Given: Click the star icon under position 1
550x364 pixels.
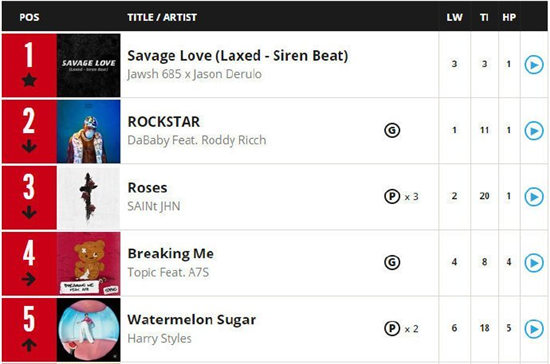Looking at the screenshot, I should tap(29, 80).
